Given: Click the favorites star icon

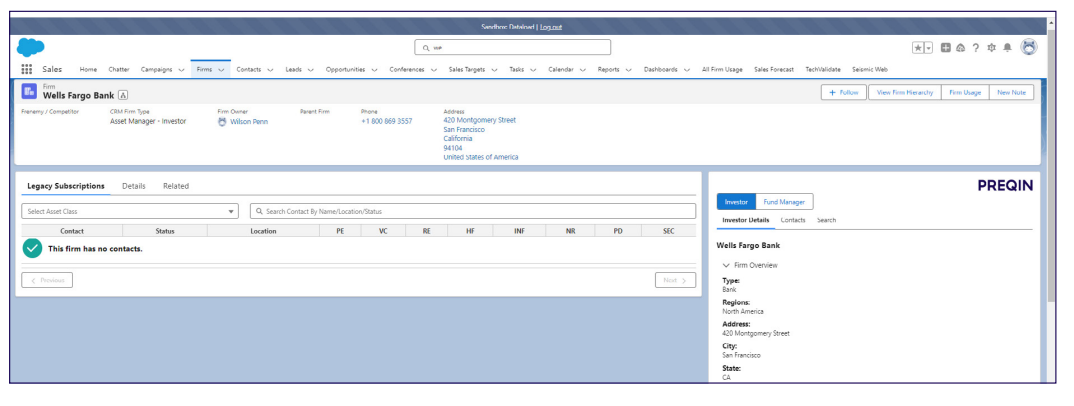Looking at the screenshot, I should (x=918, y=48).
